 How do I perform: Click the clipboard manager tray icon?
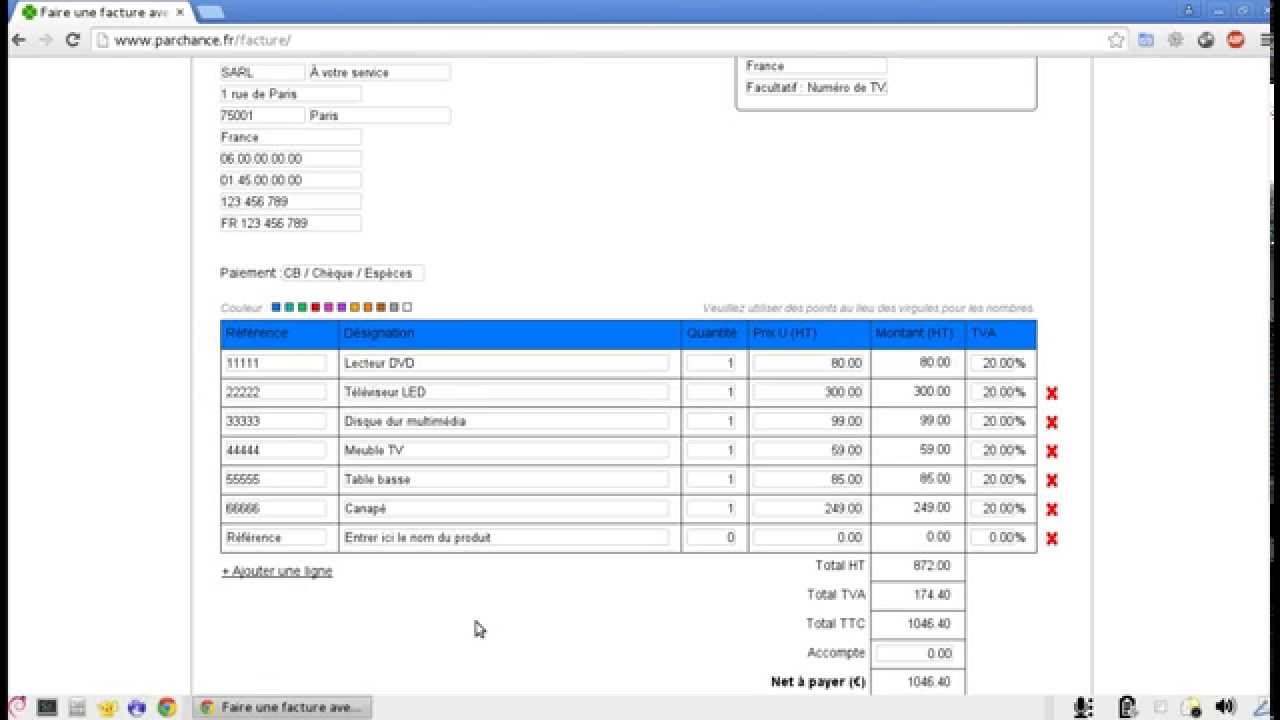point(1127,707)
